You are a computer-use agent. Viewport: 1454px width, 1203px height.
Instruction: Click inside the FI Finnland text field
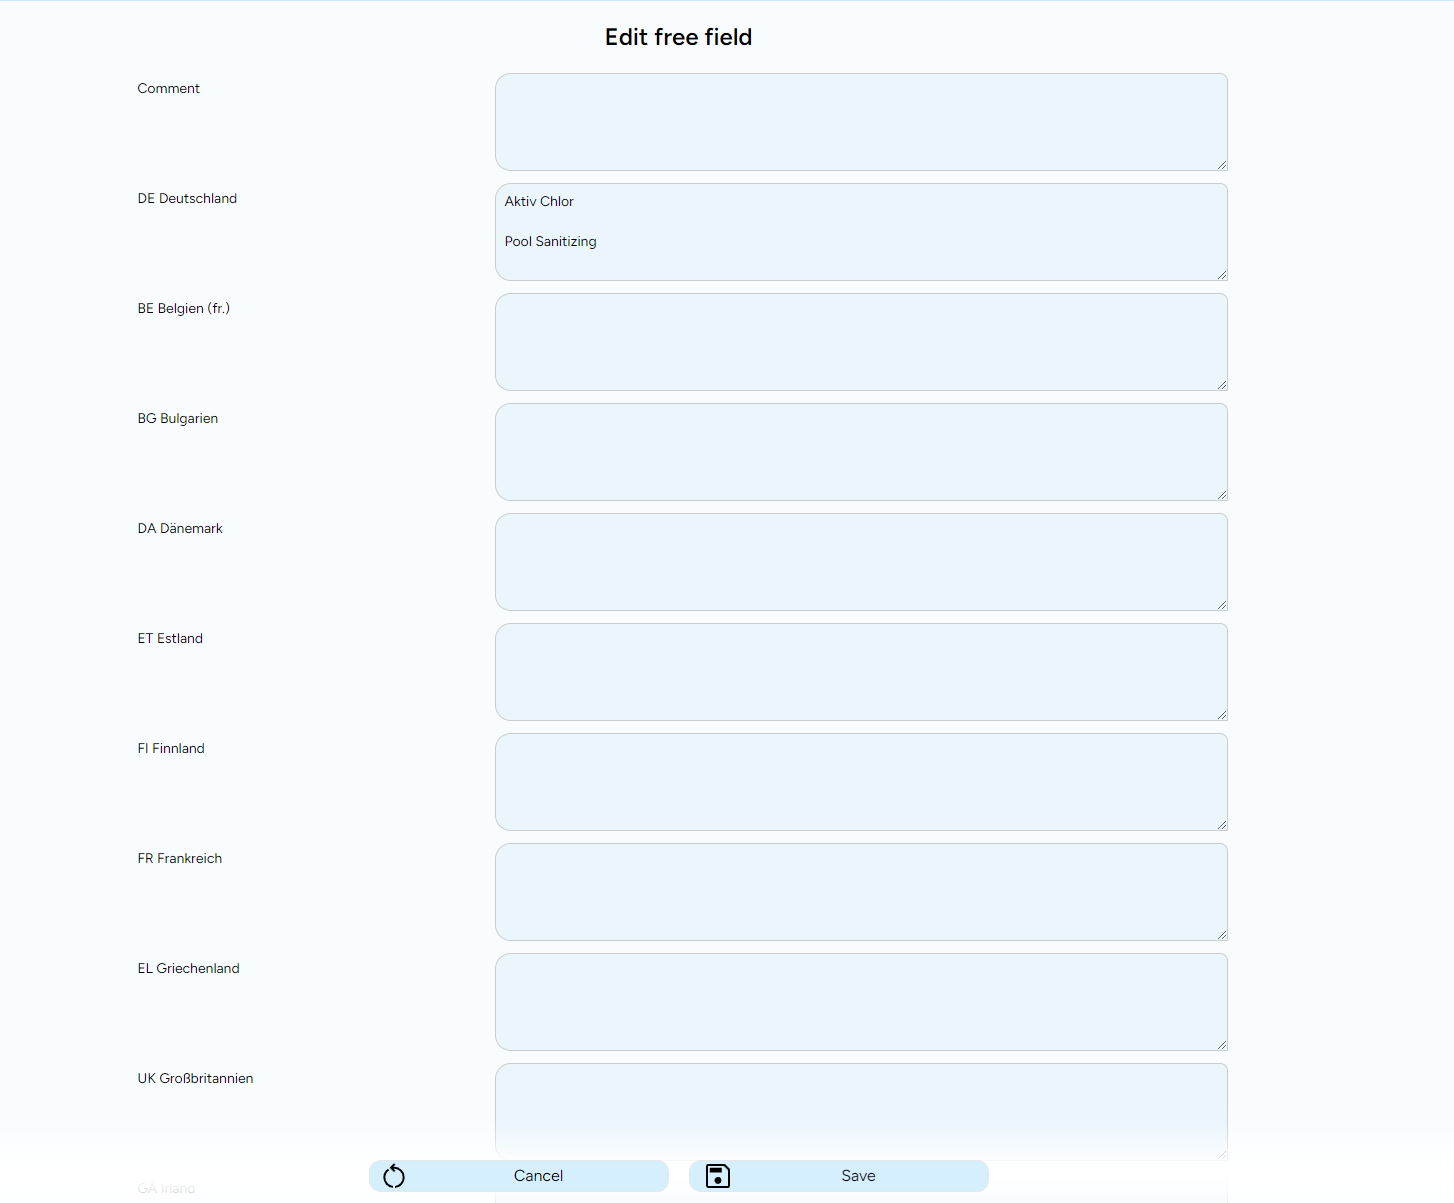pos(860,782)
